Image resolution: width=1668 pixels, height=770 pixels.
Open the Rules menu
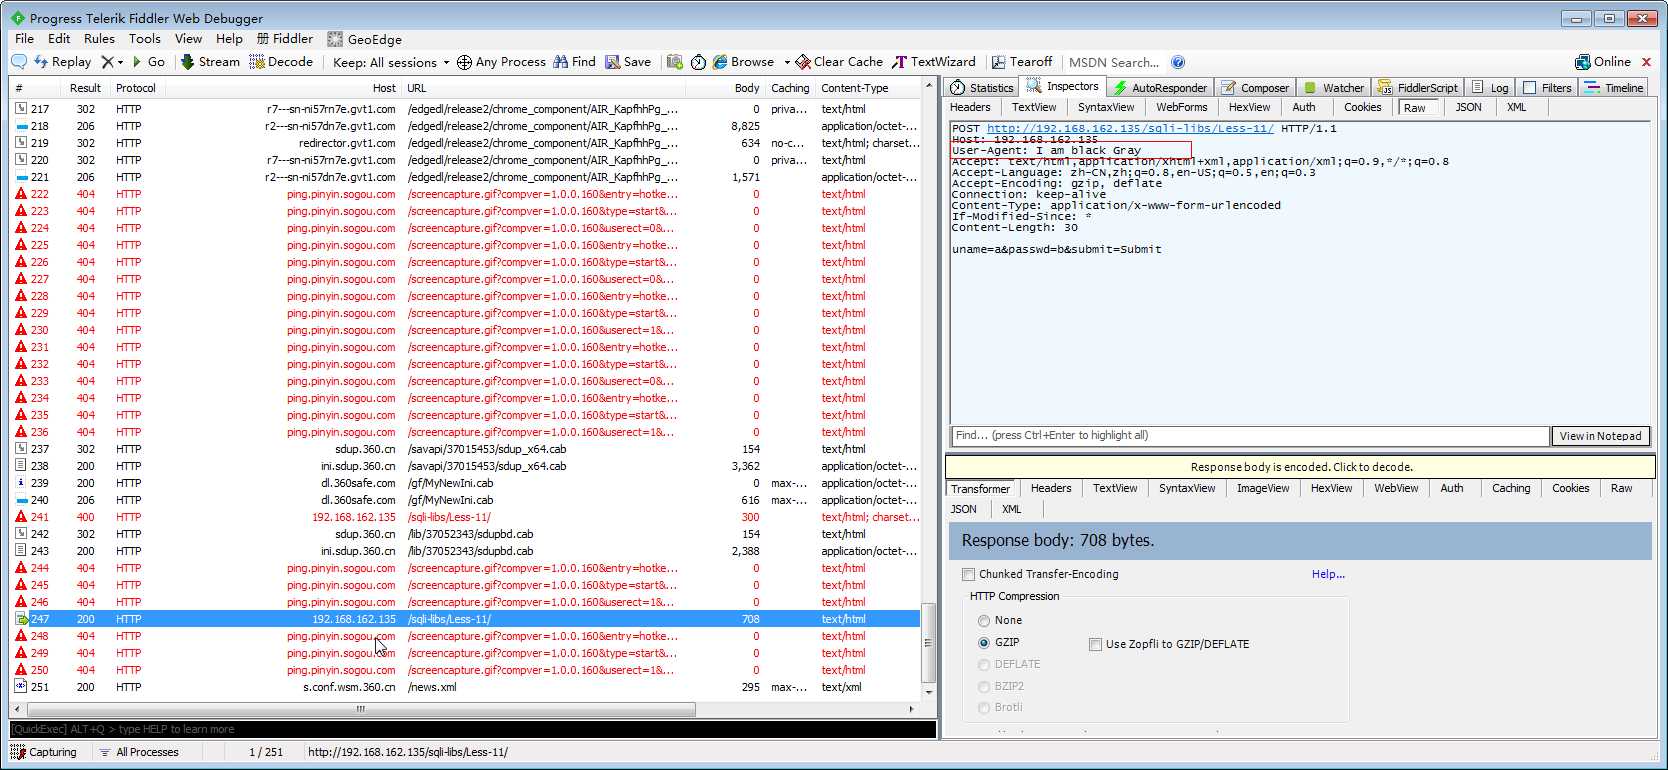(99, 39)
